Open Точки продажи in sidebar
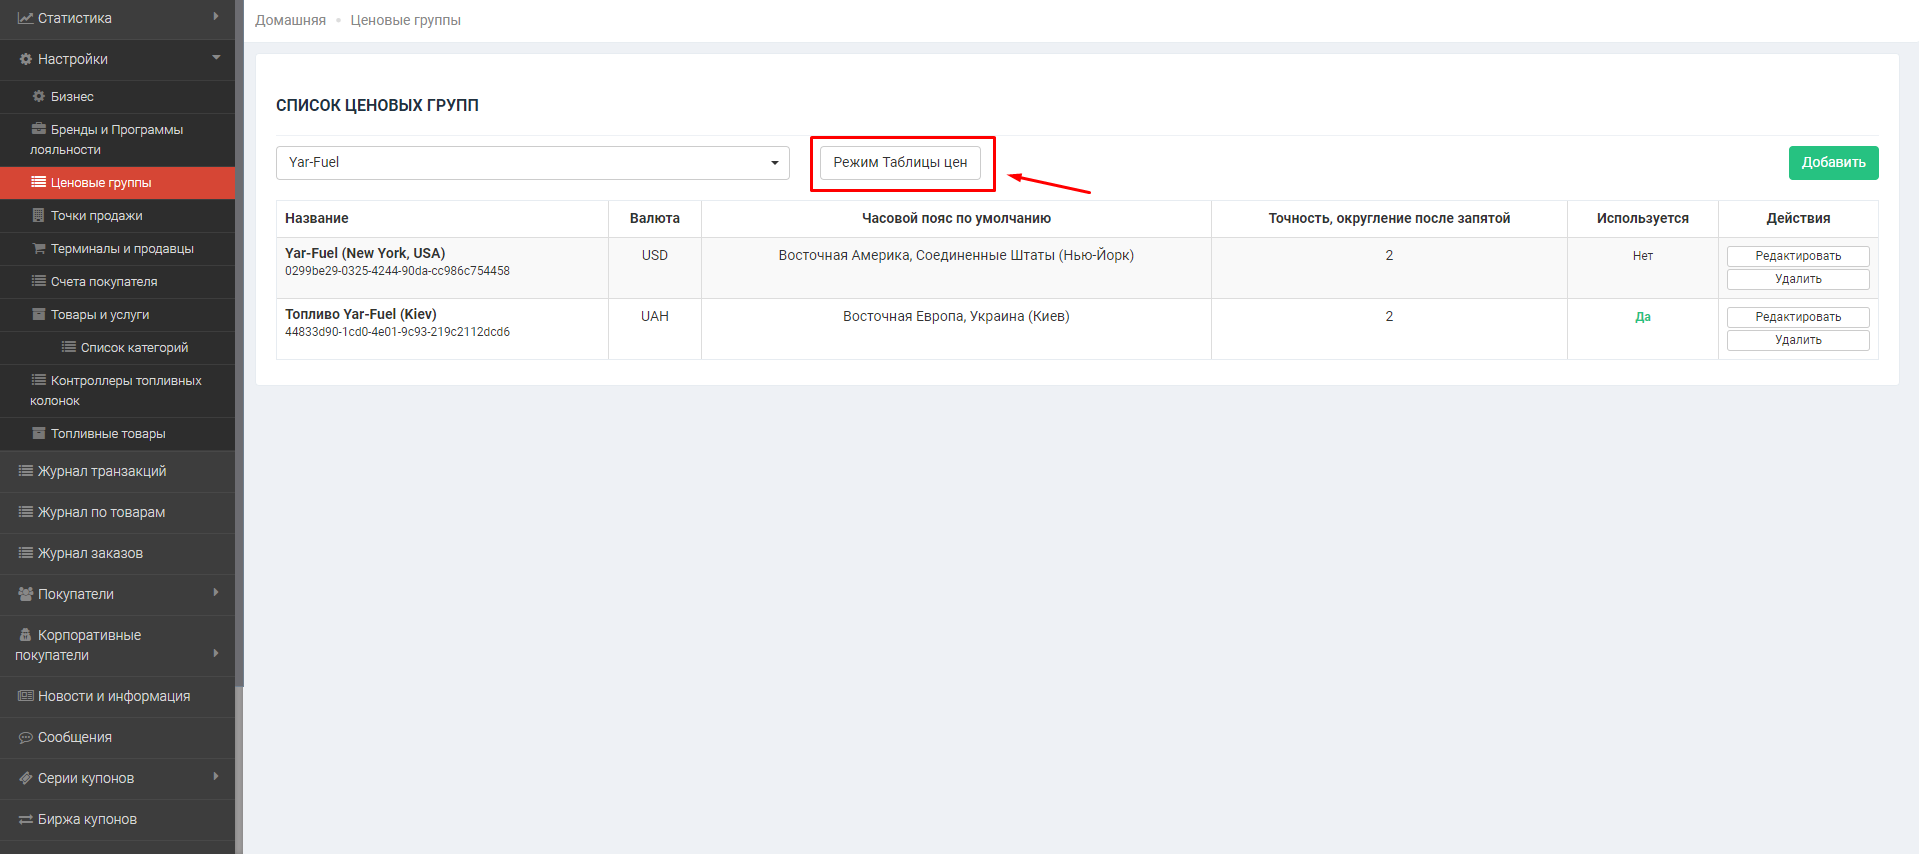Viewport: 1919px width, 854px height. point(96,216)
